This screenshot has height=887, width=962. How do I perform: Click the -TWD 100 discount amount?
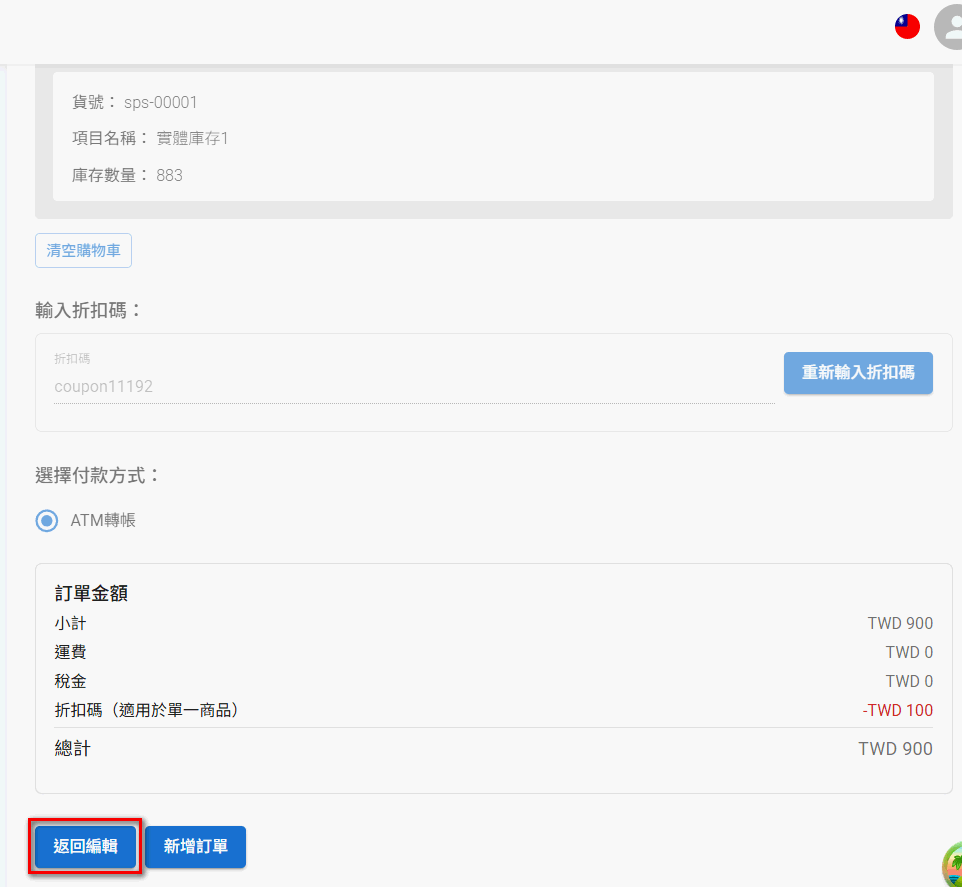click(x=898, y=710)
